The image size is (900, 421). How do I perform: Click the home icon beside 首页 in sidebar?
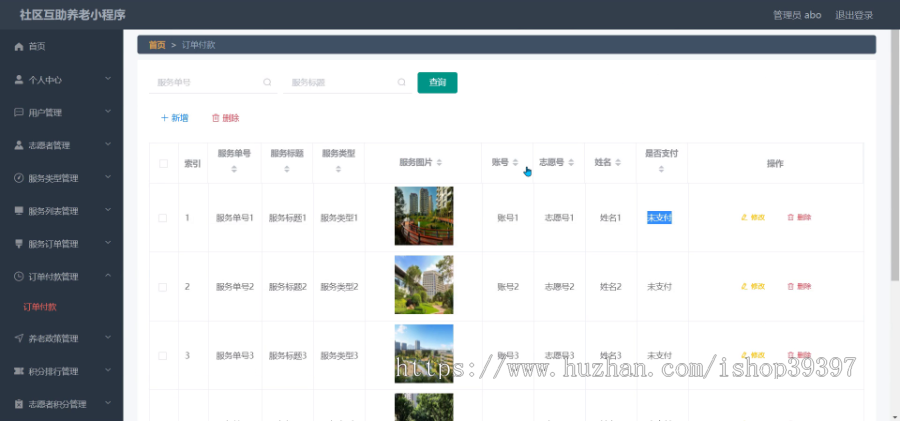click(18, 47)
